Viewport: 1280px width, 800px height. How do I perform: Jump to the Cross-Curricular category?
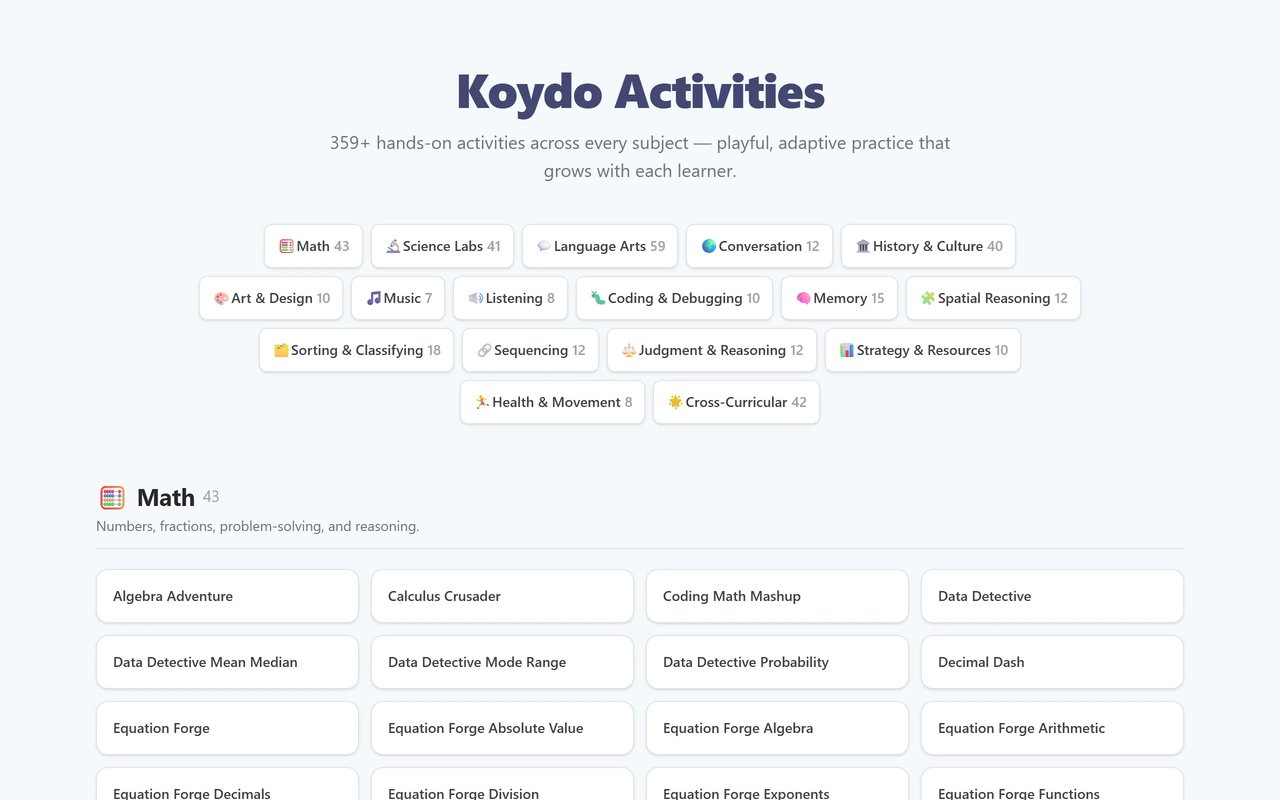point(736,402)
